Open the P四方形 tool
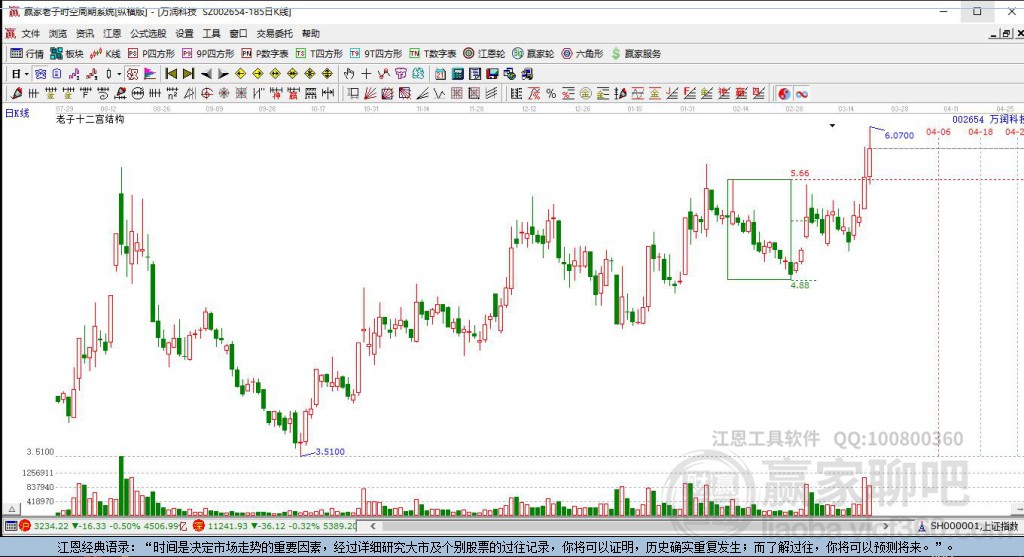Screen dimensions: 1024x557 click(x=151, y=54)
